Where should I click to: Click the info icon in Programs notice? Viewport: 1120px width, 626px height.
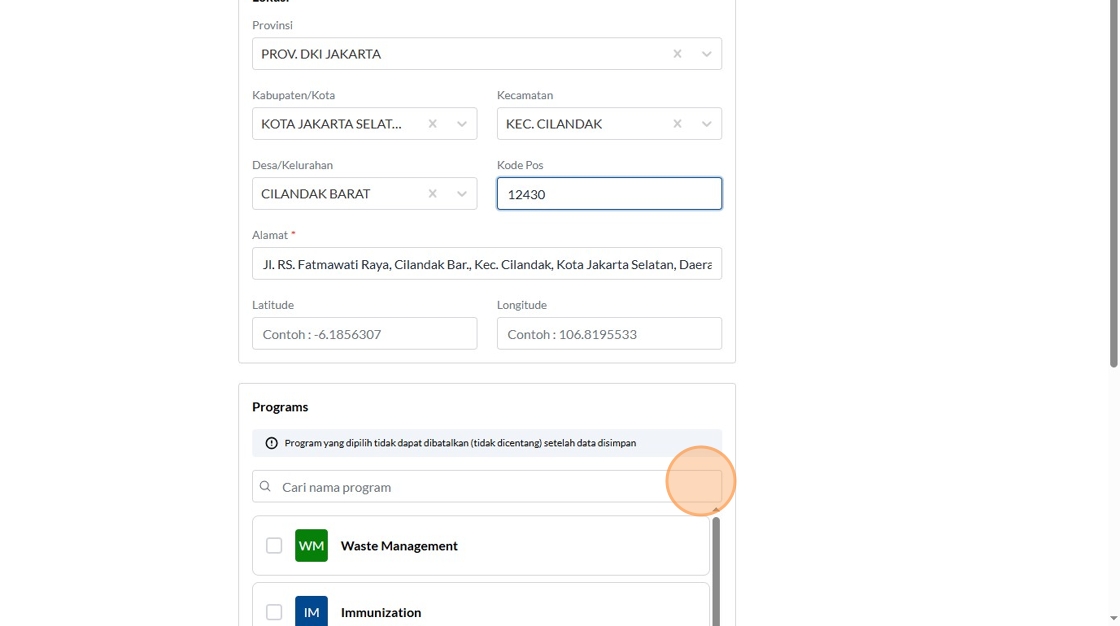click(x=271, y=443)
